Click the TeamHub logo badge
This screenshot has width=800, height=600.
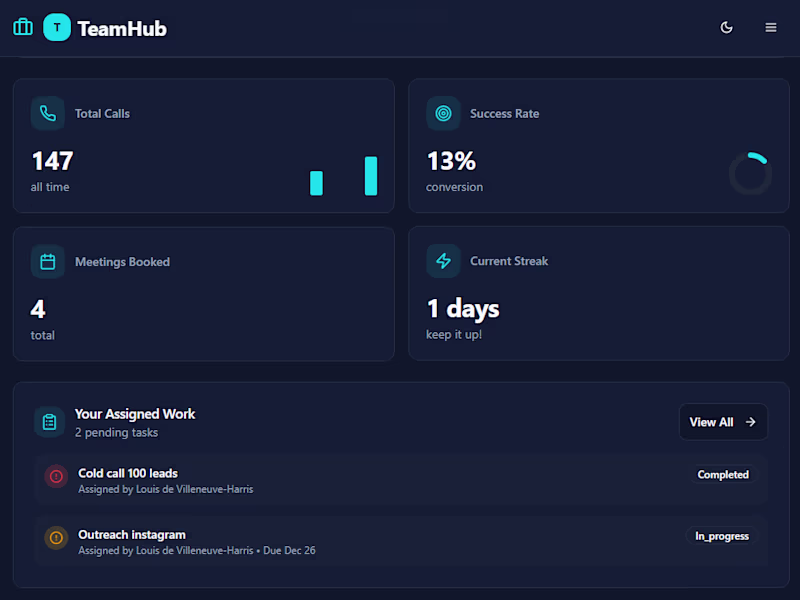tap(57, 28)
